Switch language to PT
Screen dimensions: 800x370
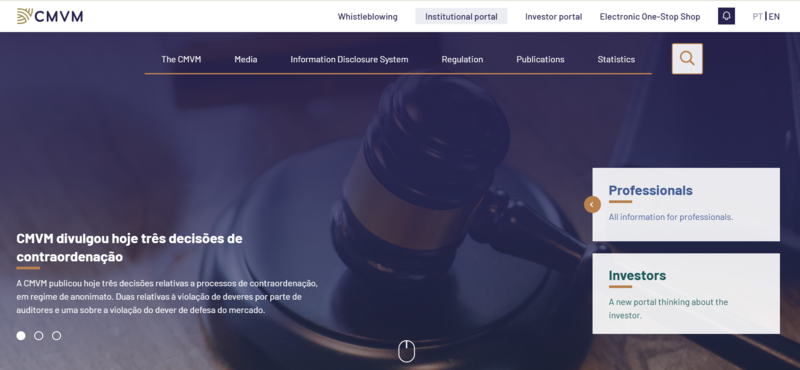point(757,16)
